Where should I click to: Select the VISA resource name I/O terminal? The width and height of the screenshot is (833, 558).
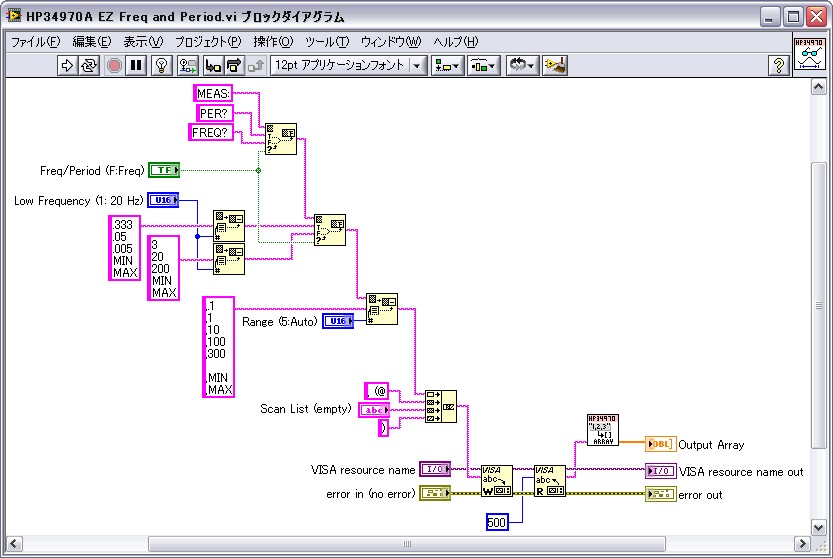pyautogui.click(x=435, y=469)
